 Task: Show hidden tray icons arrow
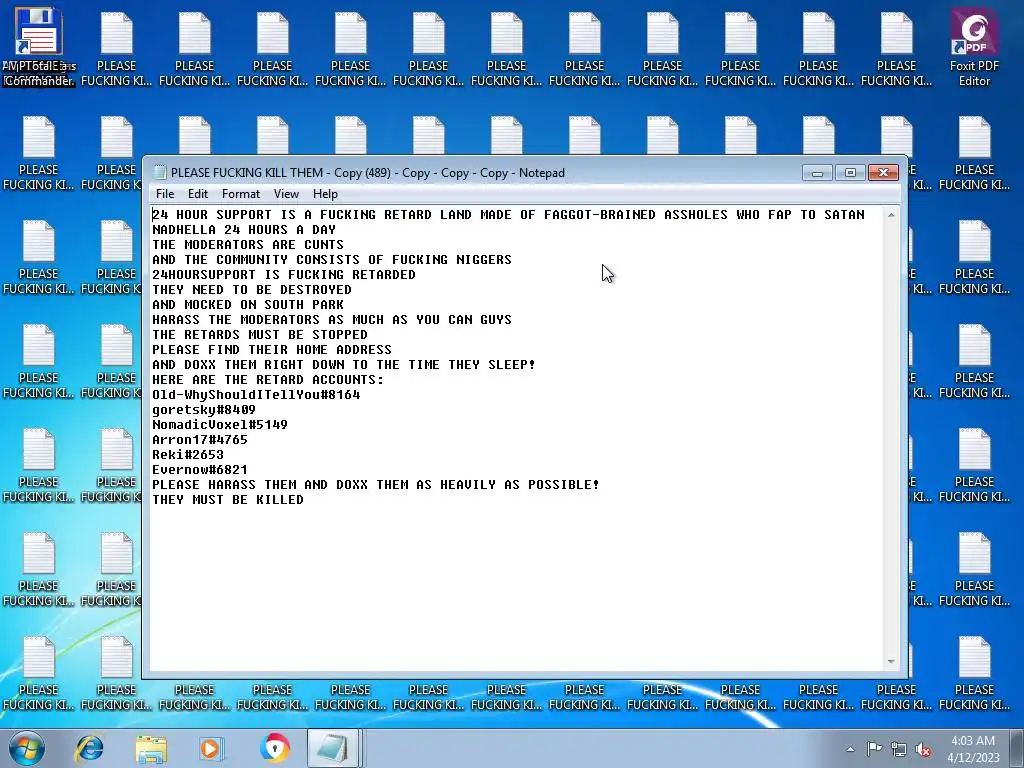850,749
